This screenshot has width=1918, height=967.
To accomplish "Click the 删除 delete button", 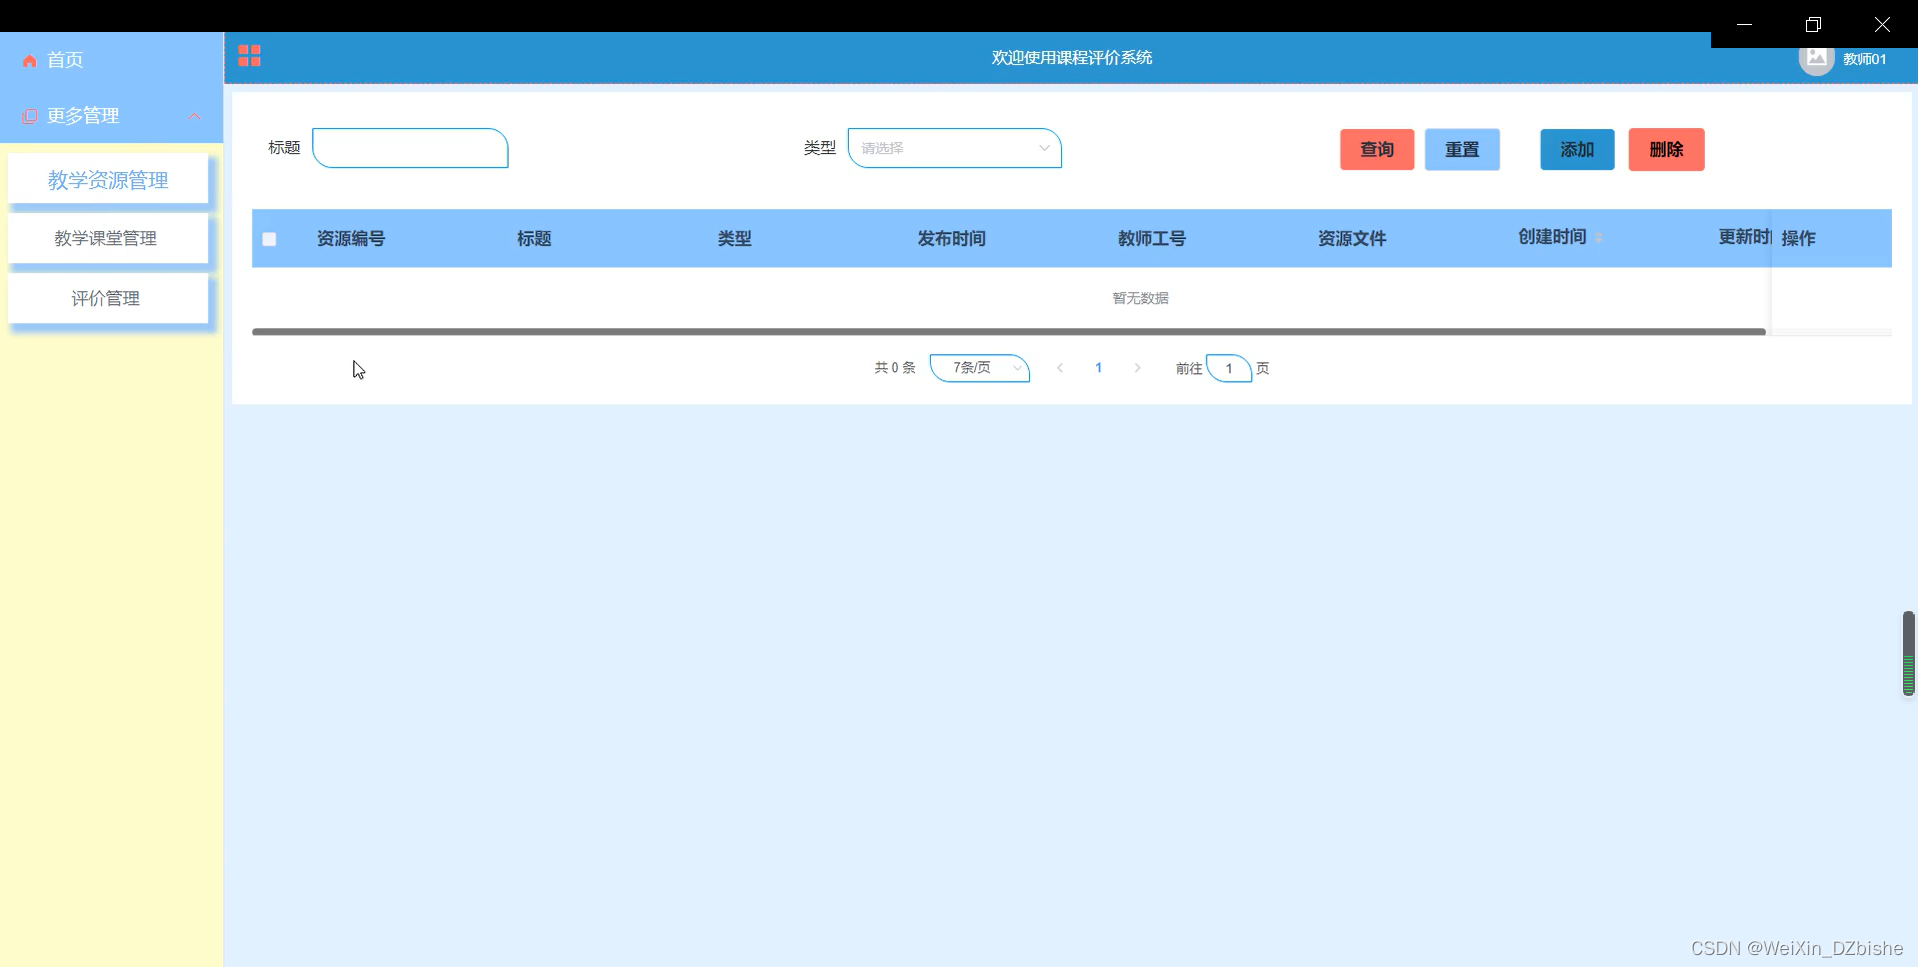I will (x=1666, y=150).
